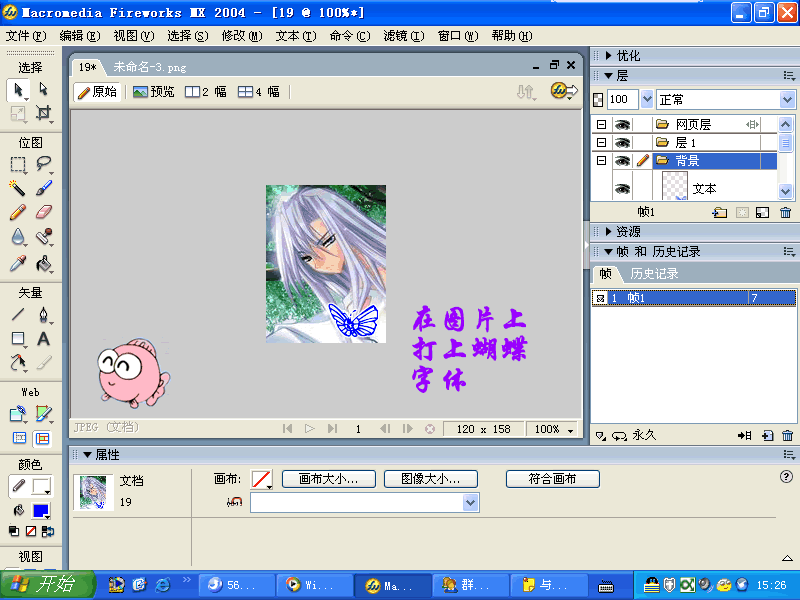Choose the Slice tool
The width and height of the screenshot is (800, 600).
pyautogui.click(x=44, y=414)
